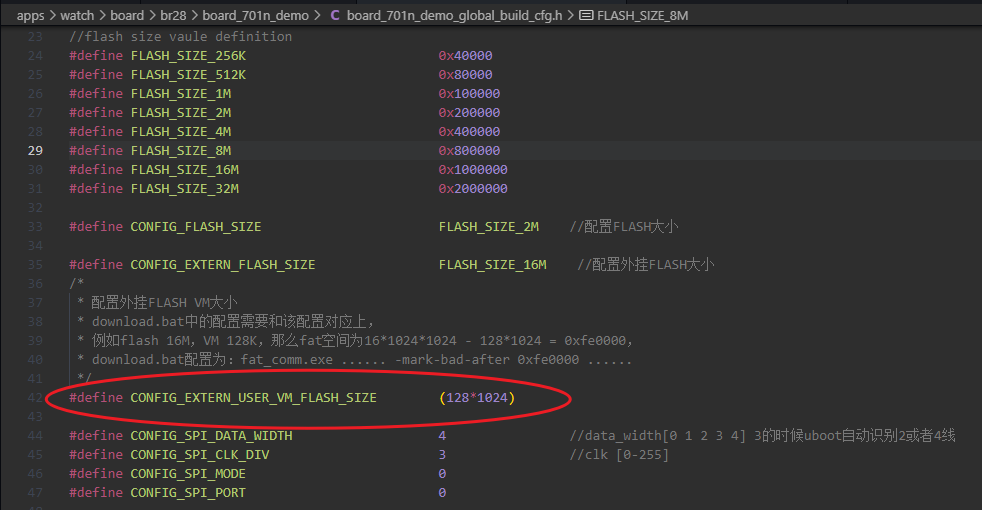The image size is (982, 510).
Task: Click the FLASH_SIZE_256K macro name
Action: tap(188, 56)
